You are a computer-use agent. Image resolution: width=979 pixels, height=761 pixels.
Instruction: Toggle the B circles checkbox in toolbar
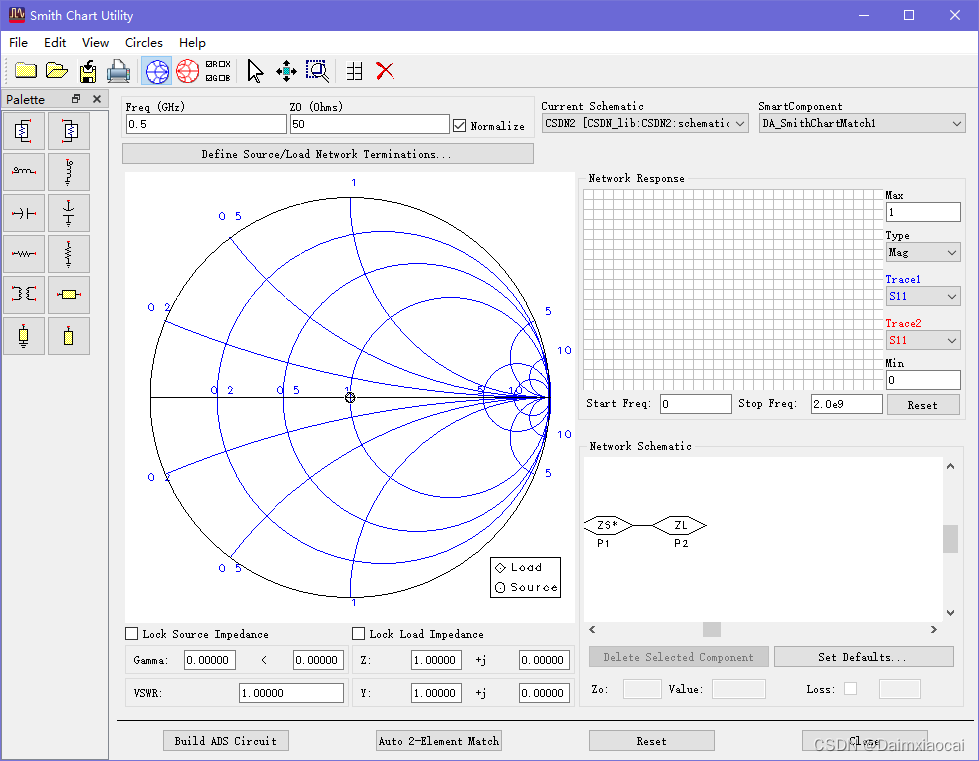pyautogui.click(x=224, y=78)
